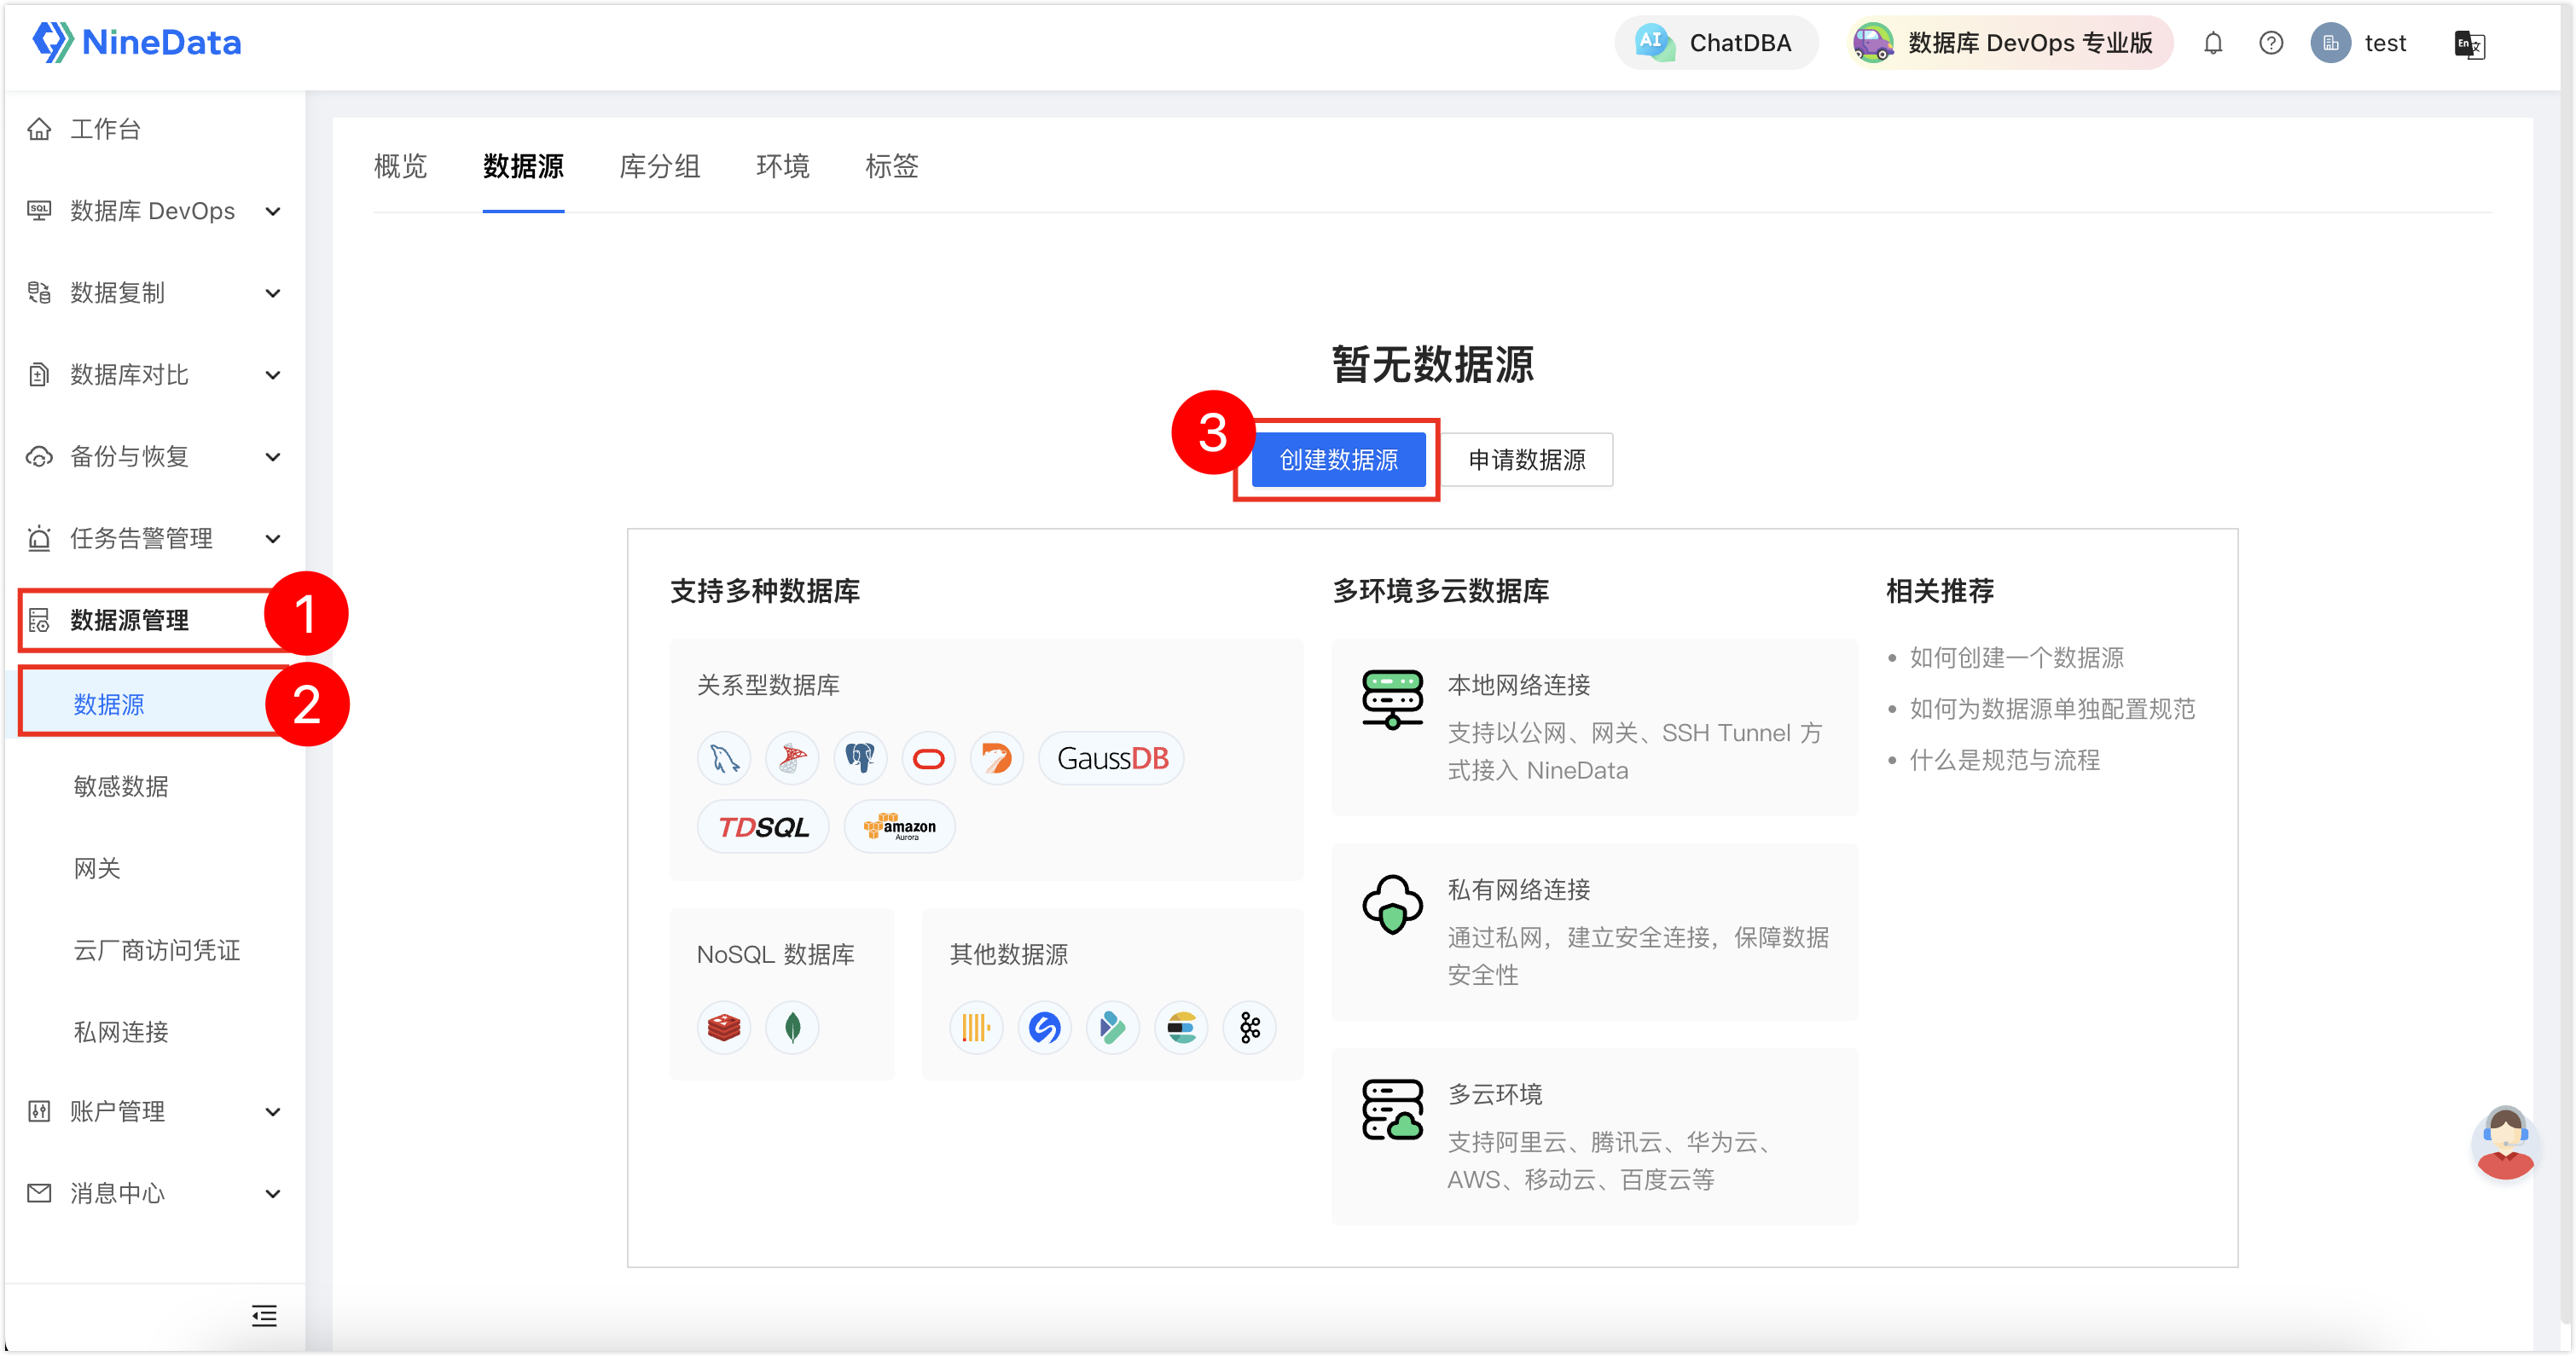2576x1356 pixels.
Task: Click the 消息中心 envelope icon
Action: point(39,1193)
